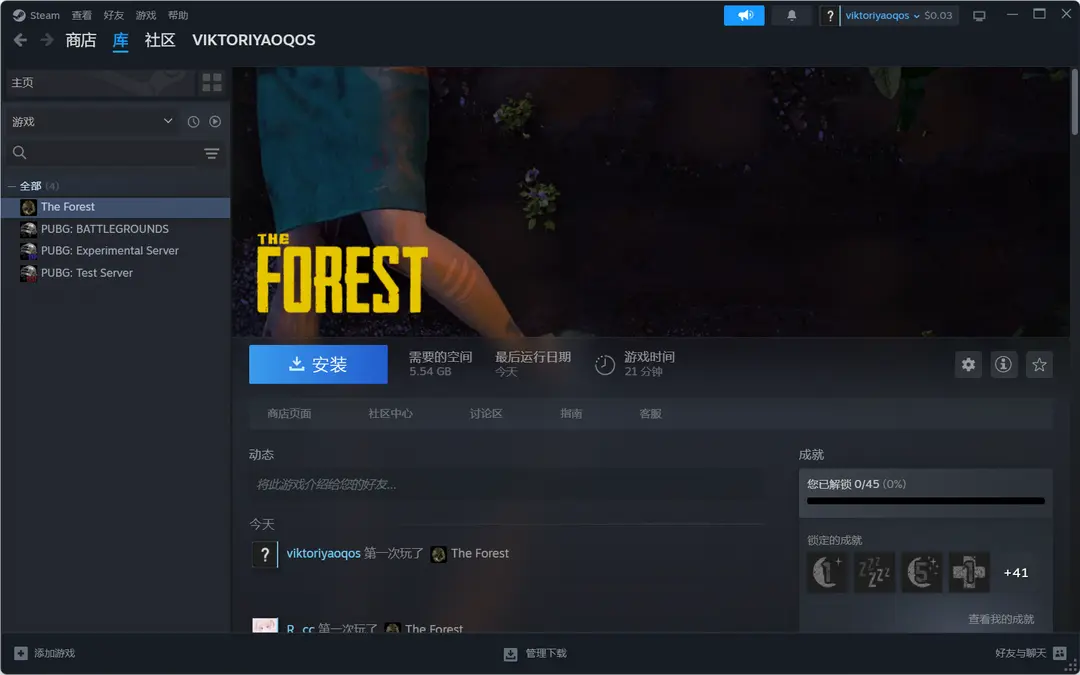Select PUBG: Test Server in list

tap(116, 273)
